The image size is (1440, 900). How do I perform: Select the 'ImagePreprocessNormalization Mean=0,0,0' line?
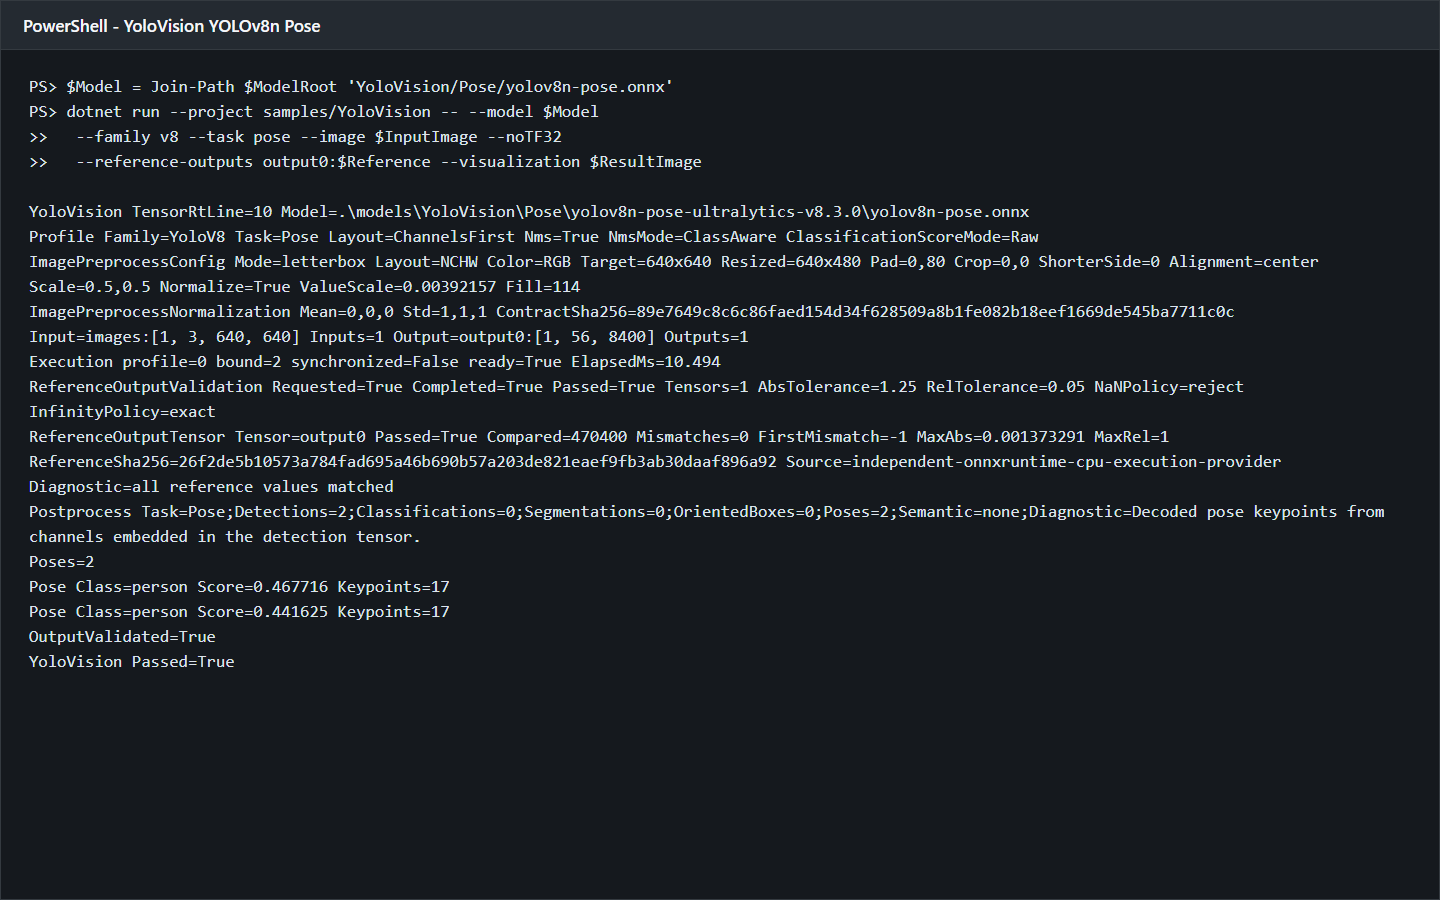pos(632,312)
